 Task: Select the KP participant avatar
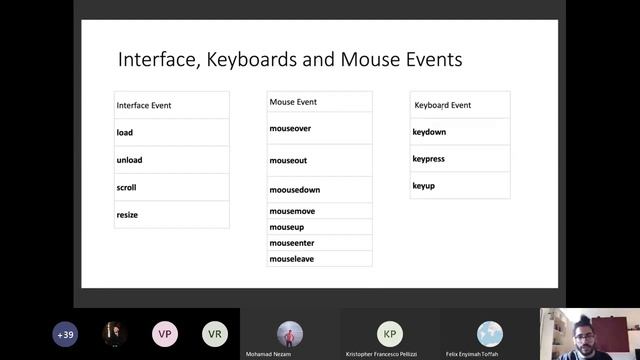(x=390, y=334)
